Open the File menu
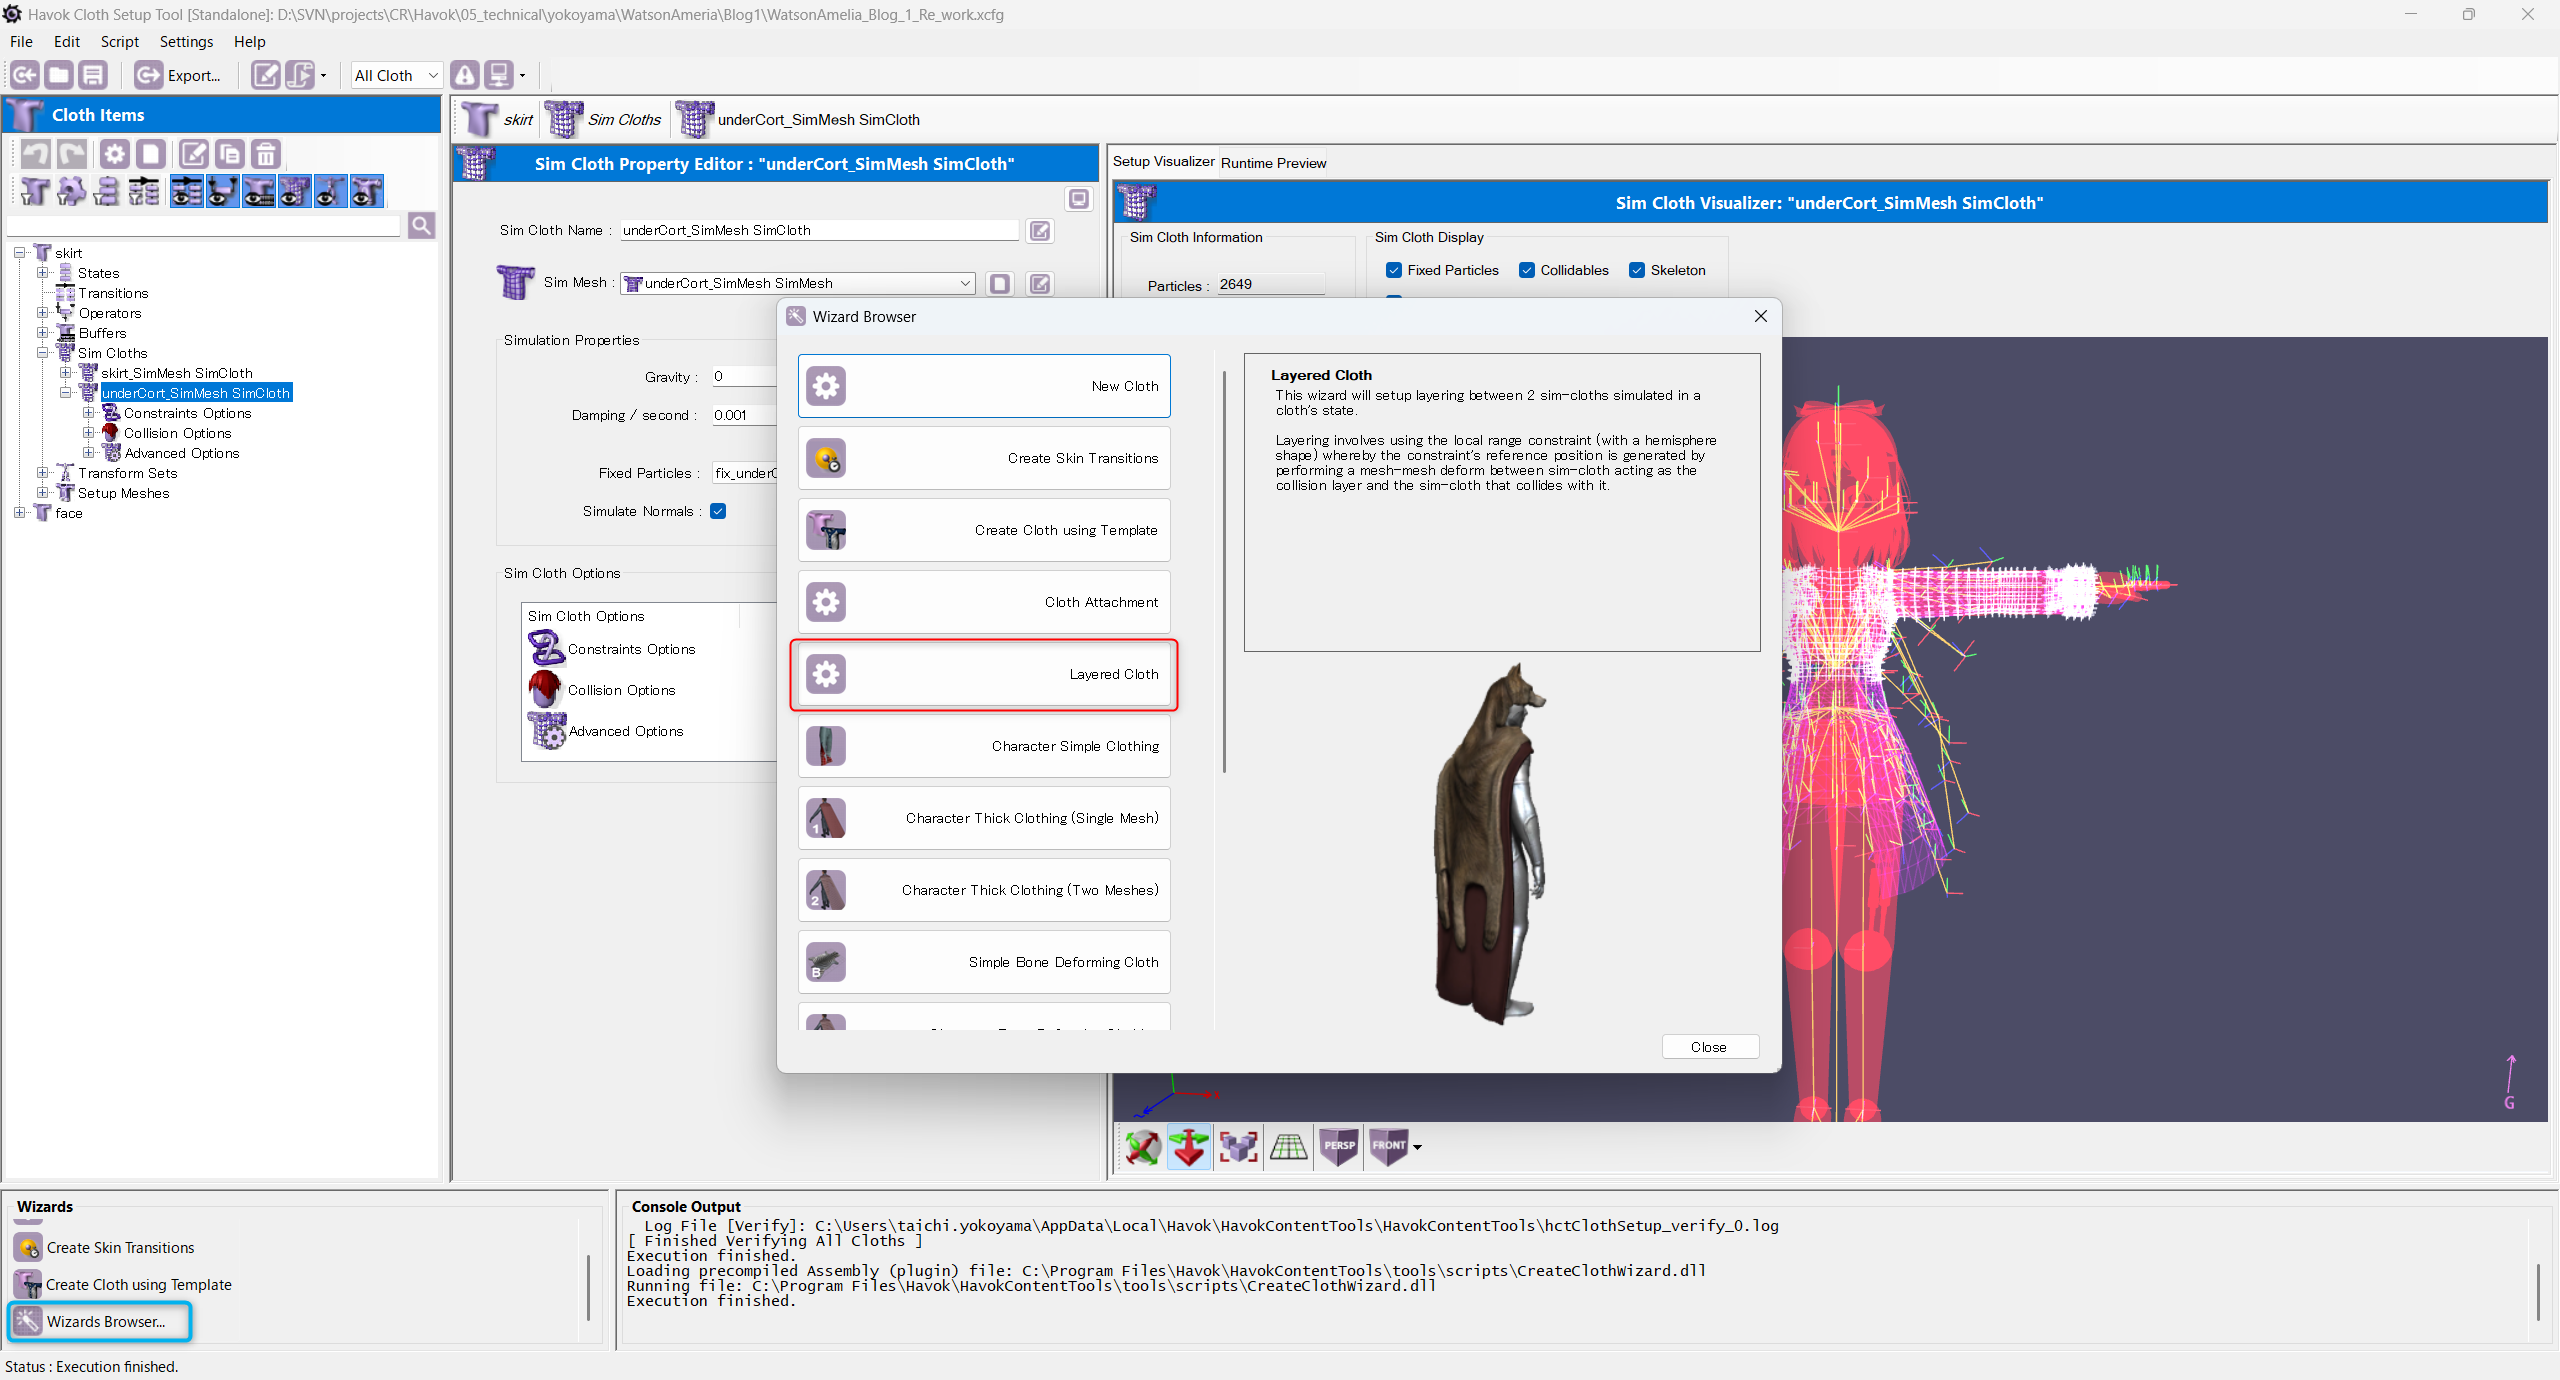The image size is (2560, 1380). pyautogui.click(x=21, y=41)
